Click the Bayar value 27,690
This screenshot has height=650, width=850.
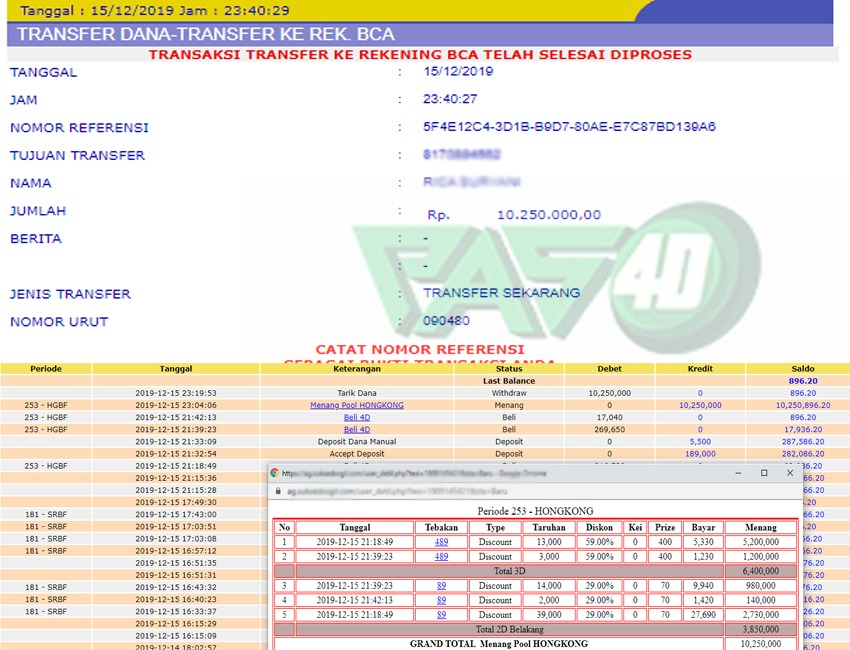click(703, 615)
